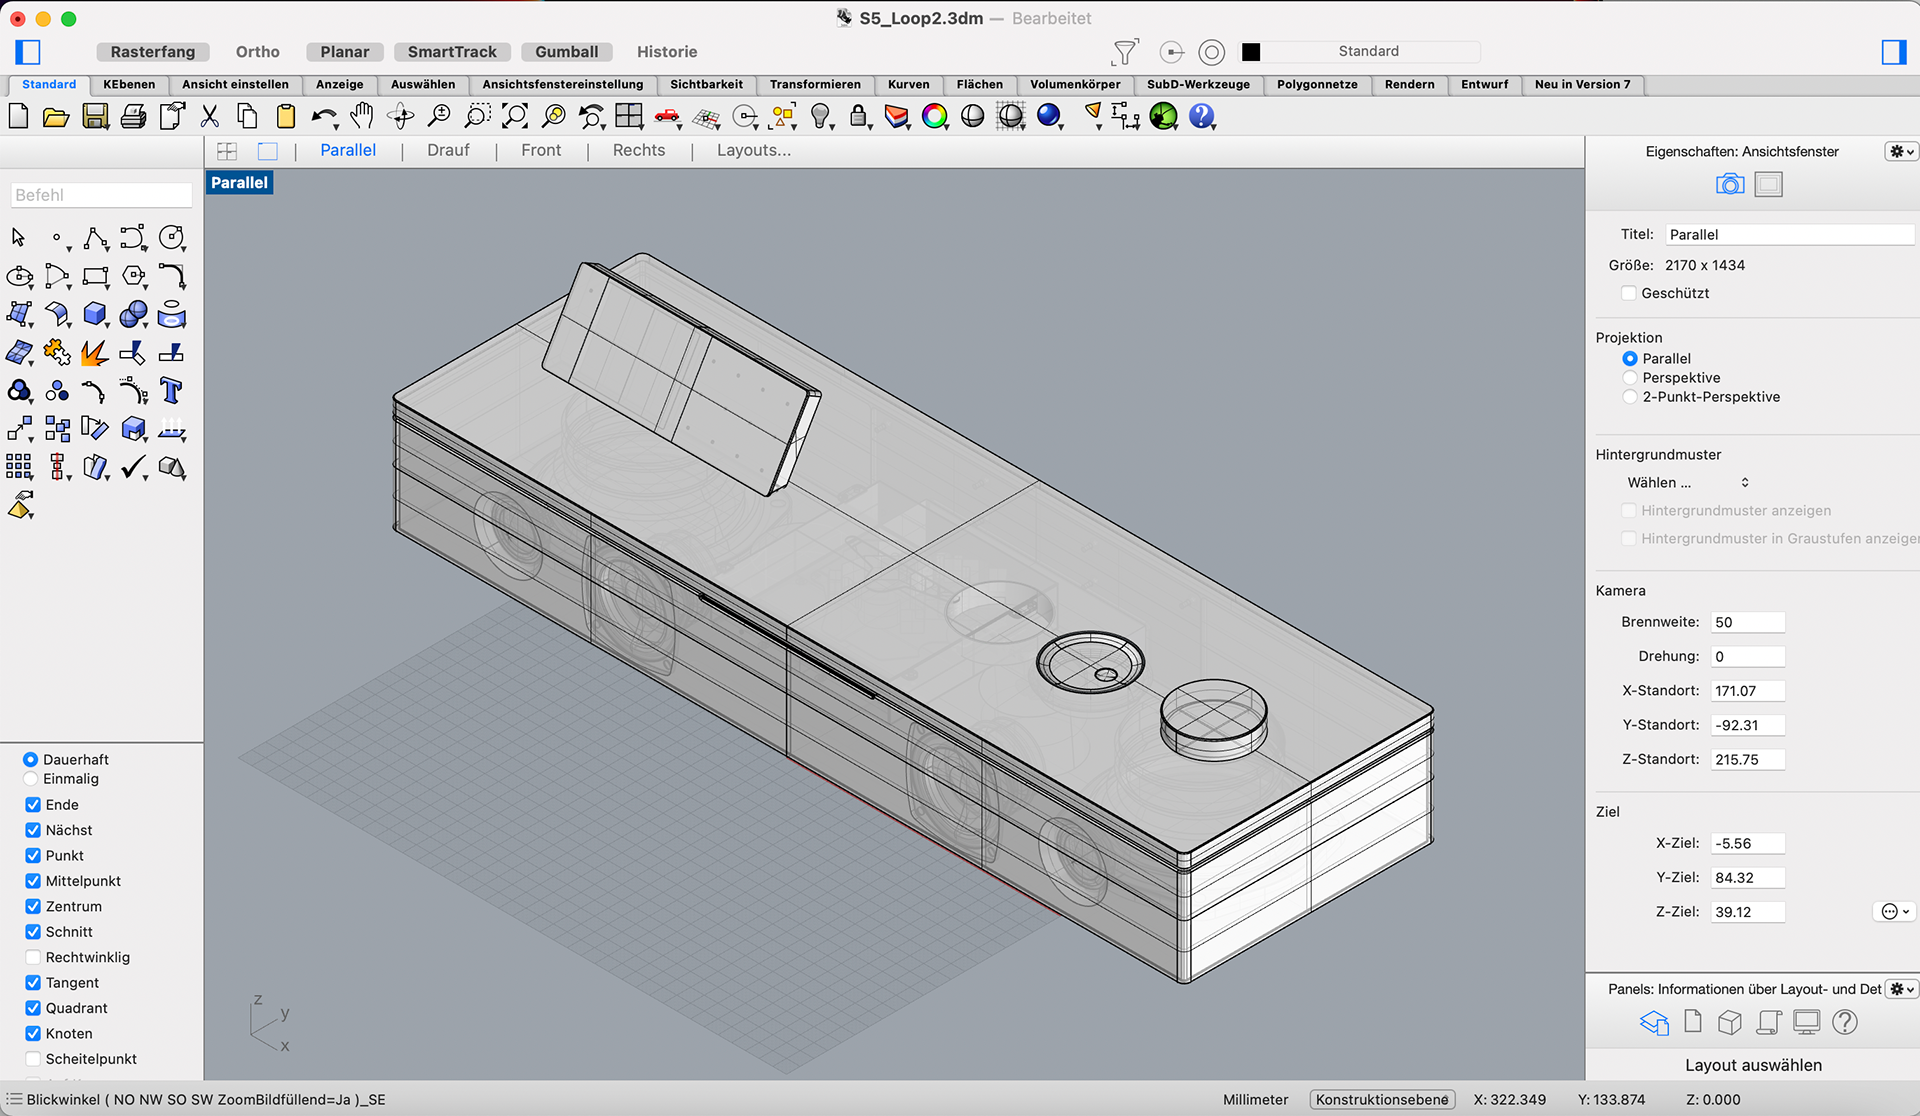The height and width of the screenshot is (1116, 1920).
Task: Click the lock objects icon
Action: (x=858, y=117)
